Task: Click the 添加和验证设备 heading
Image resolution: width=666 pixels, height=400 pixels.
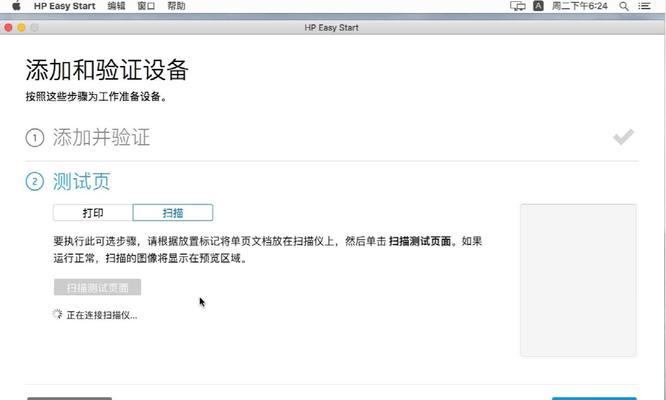Action: coord(107,70)
